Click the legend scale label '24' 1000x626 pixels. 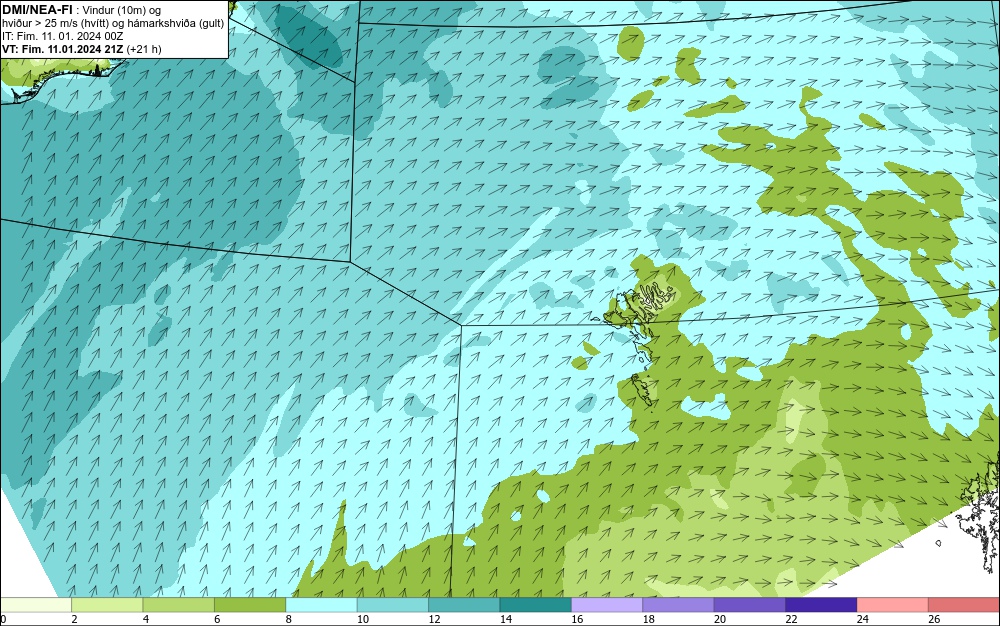(x=863, y=619)
